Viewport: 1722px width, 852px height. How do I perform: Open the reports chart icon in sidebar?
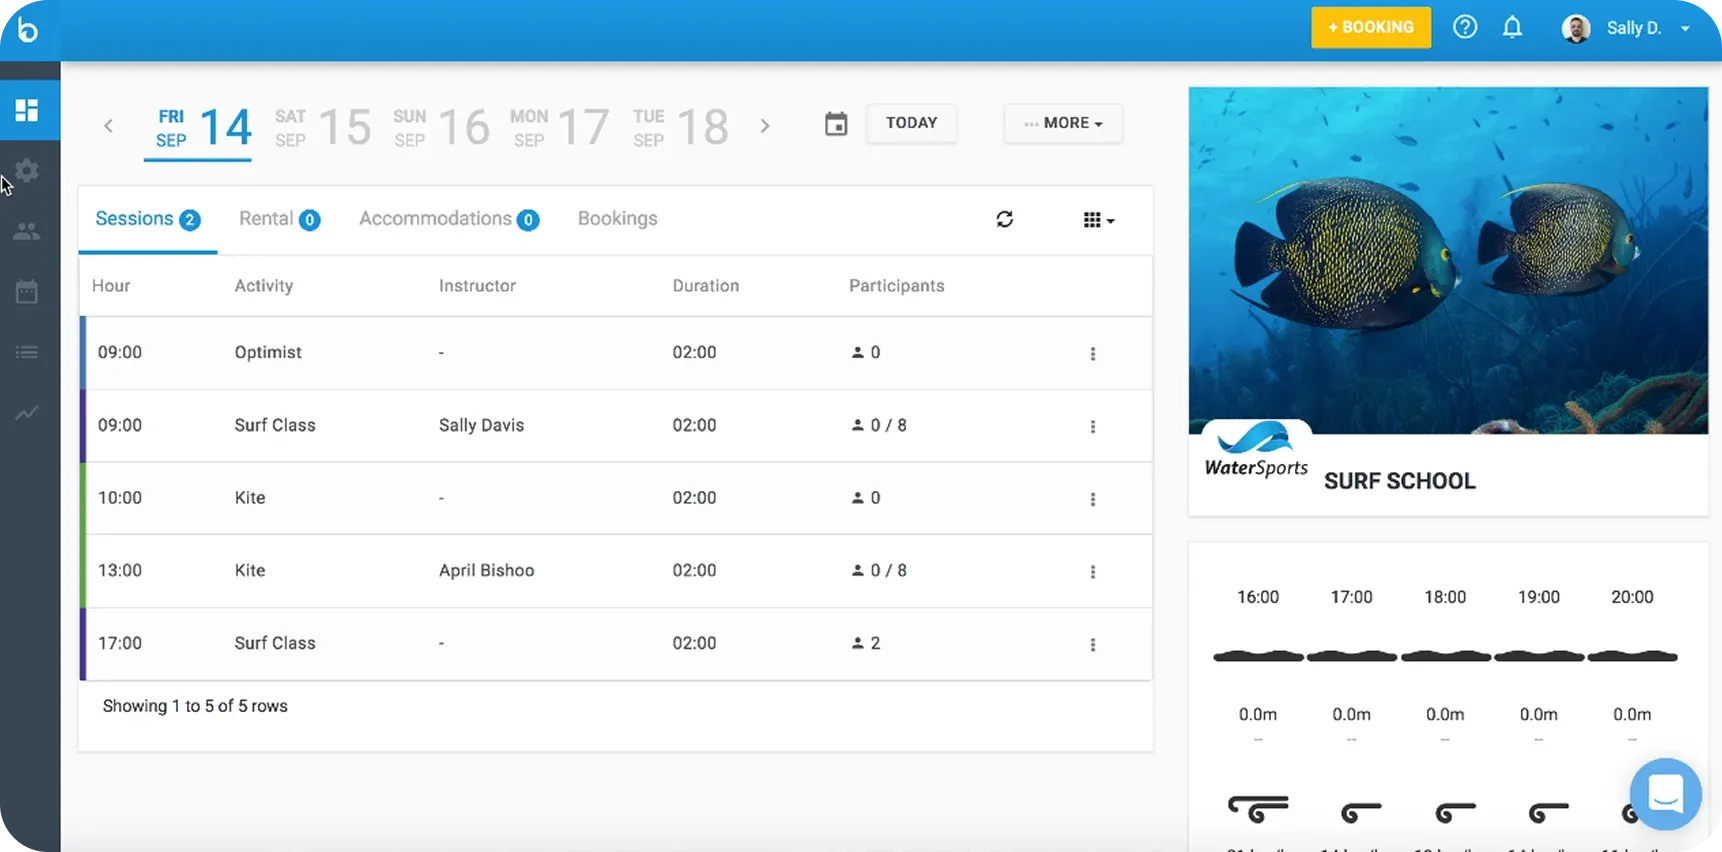click(27, 412)
